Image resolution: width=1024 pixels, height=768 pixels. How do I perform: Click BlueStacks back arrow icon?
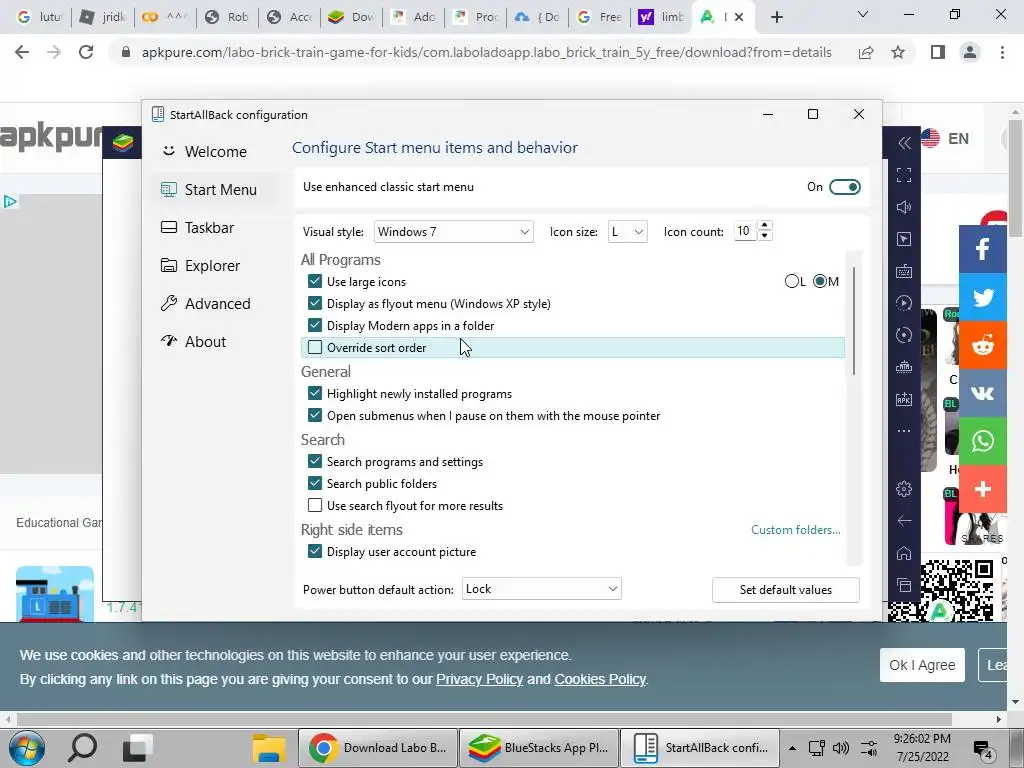point(904,520)
